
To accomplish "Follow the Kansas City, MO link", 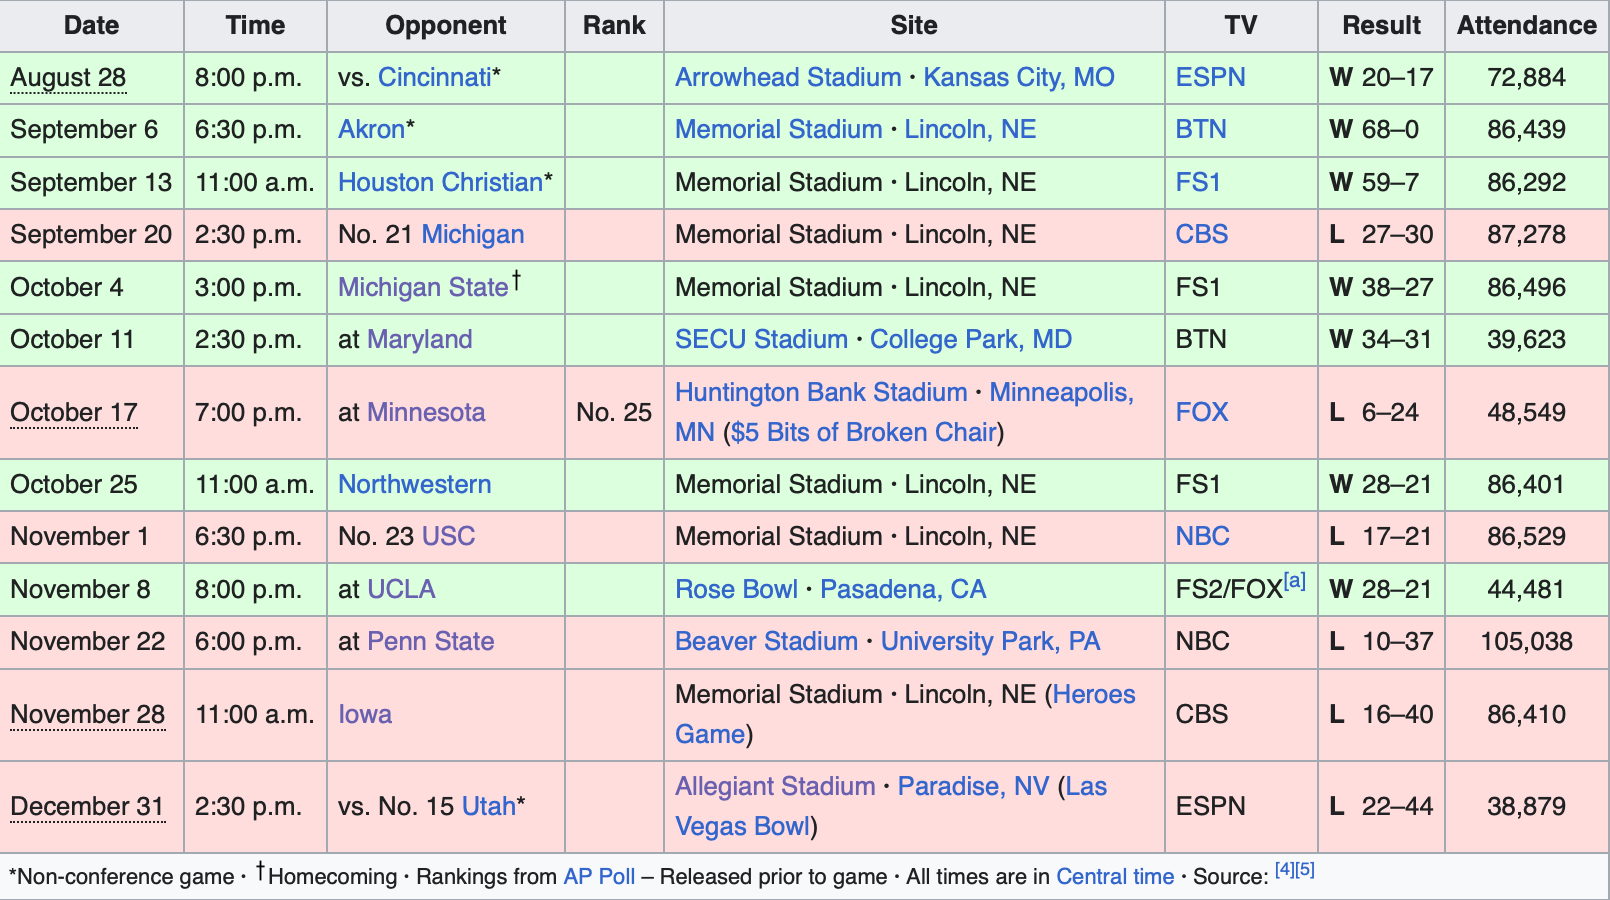I will pyautogui.click(x=1018, y=78).
